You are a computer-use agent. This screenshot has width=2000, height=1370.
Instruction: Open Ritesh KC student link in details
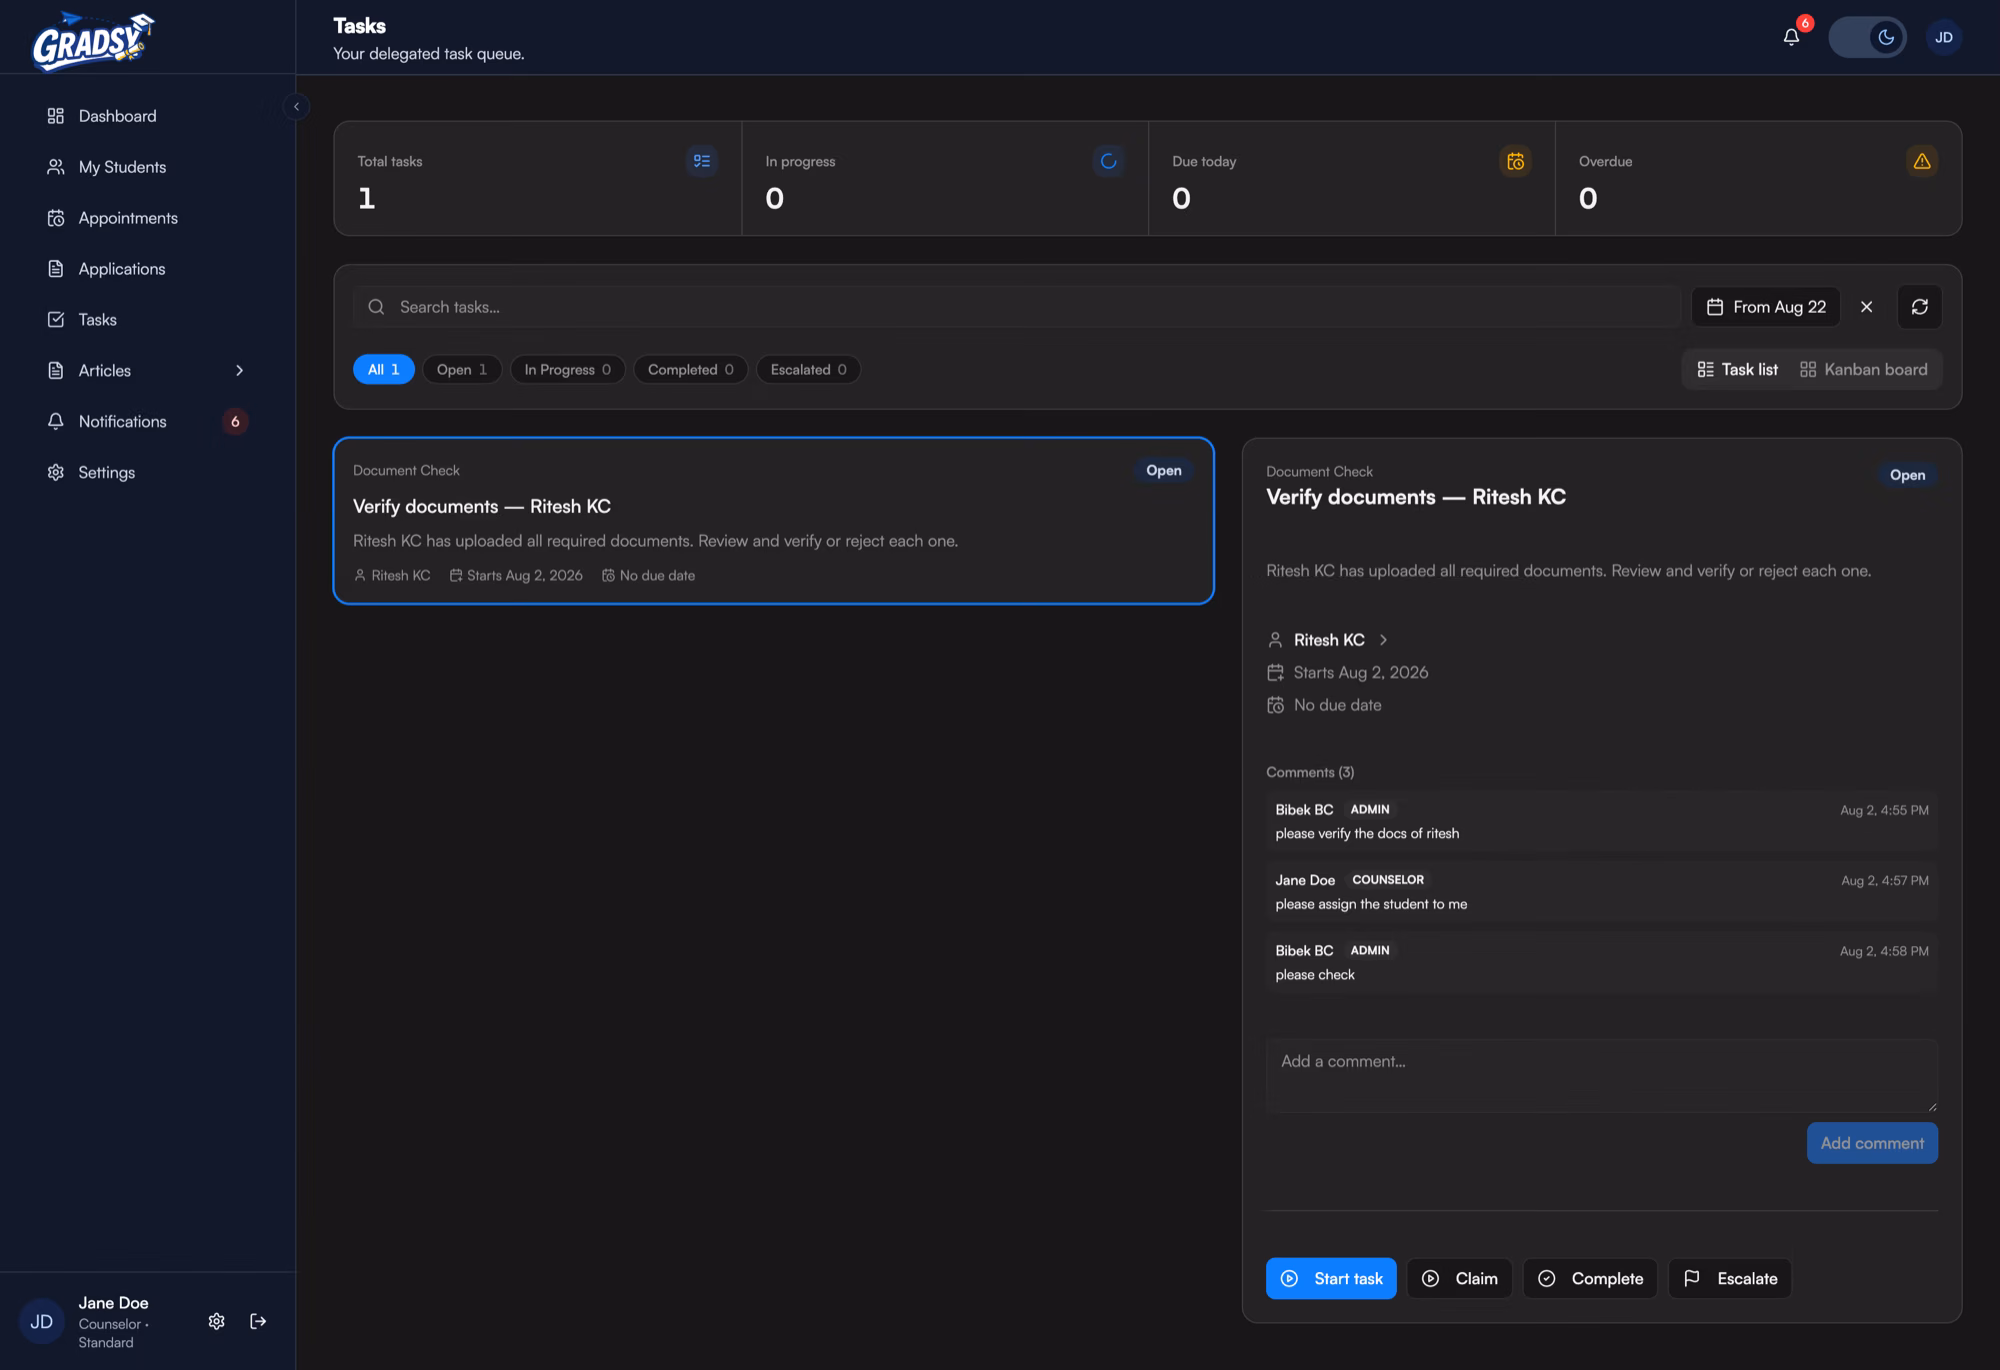pos(1329,640)
